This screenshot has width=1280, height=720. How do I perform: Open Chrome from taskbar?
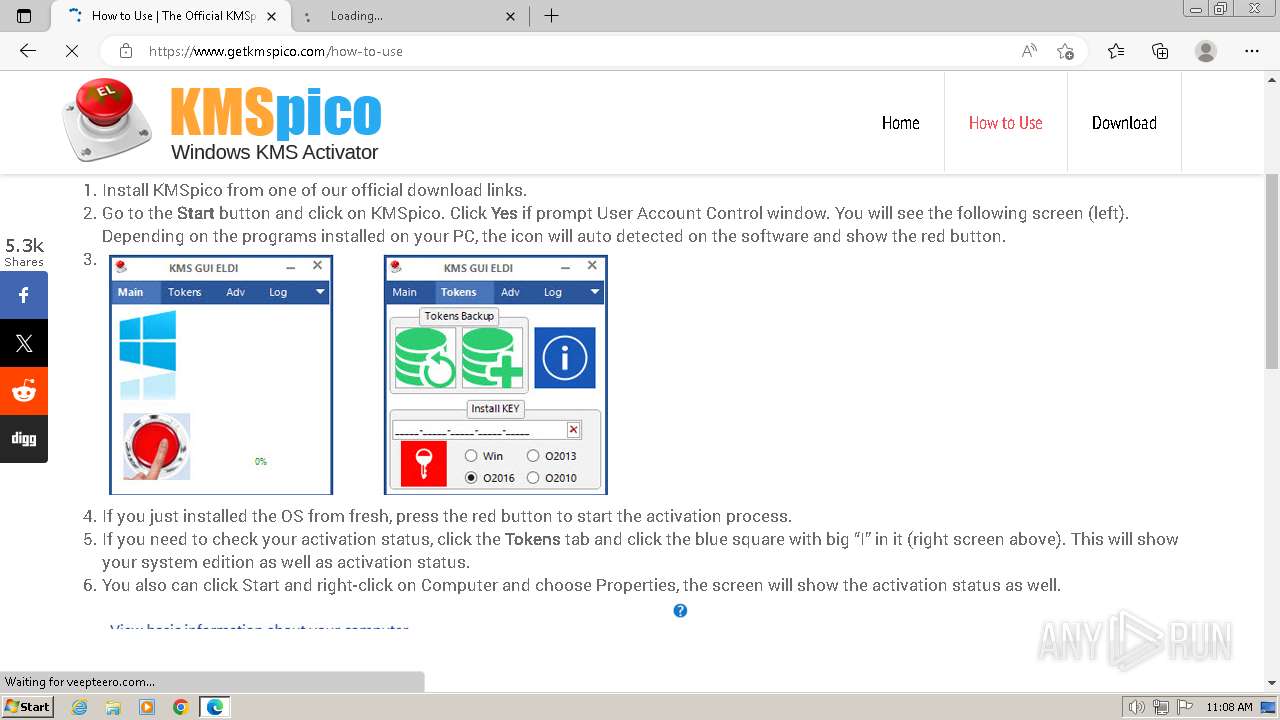click(180, 707)
